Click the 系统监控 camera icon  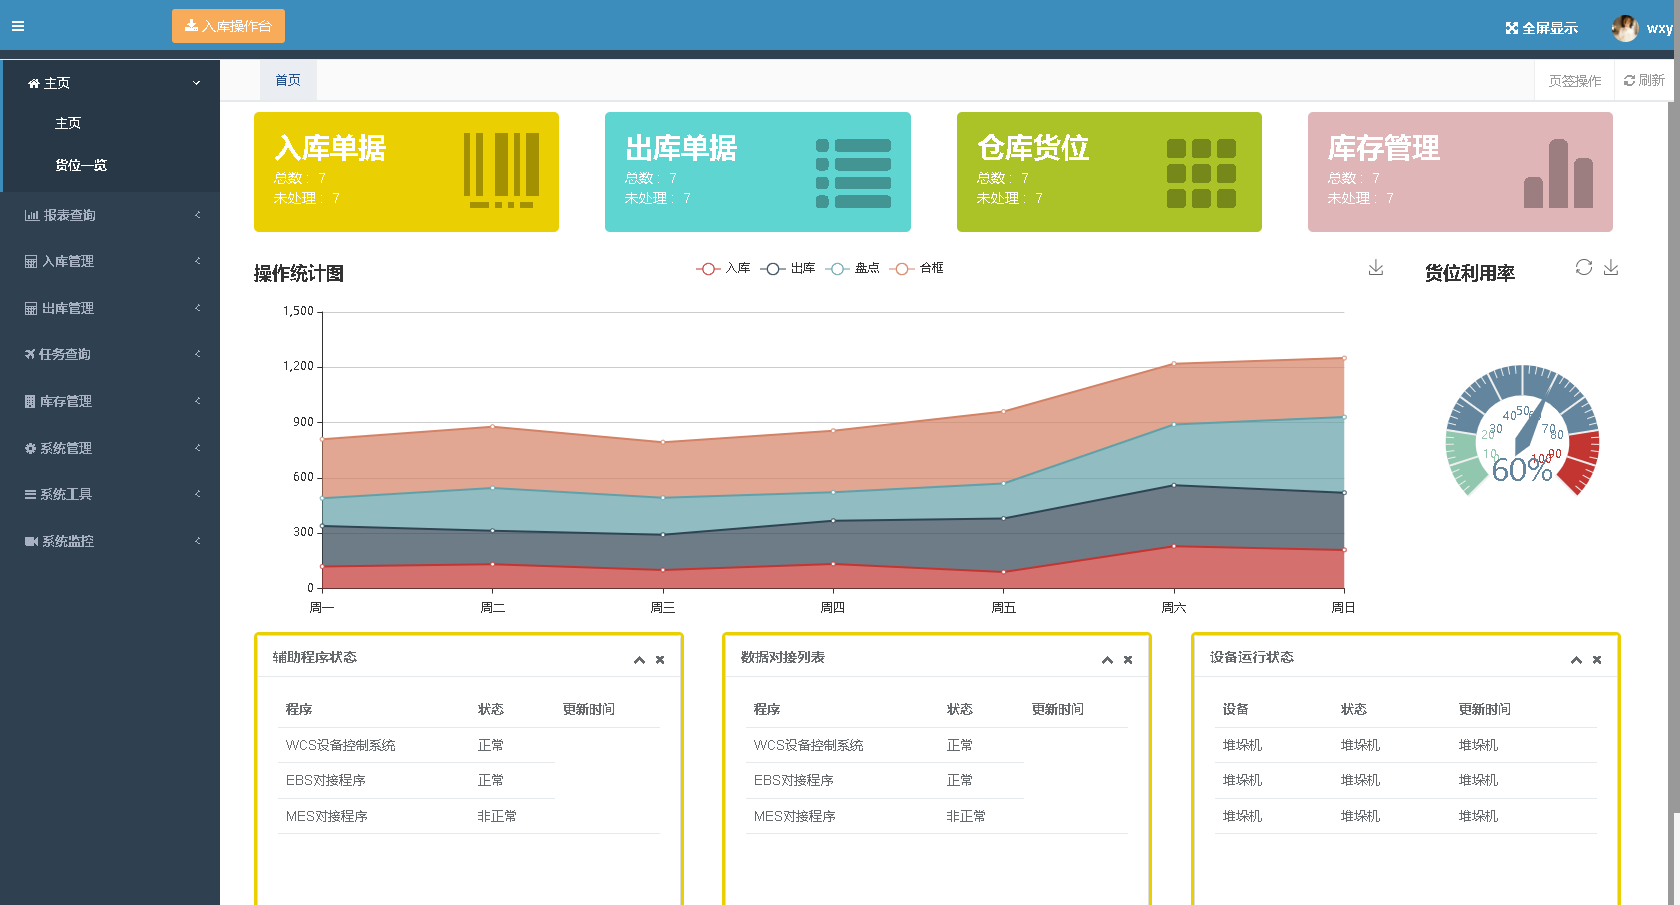[31, 541]
